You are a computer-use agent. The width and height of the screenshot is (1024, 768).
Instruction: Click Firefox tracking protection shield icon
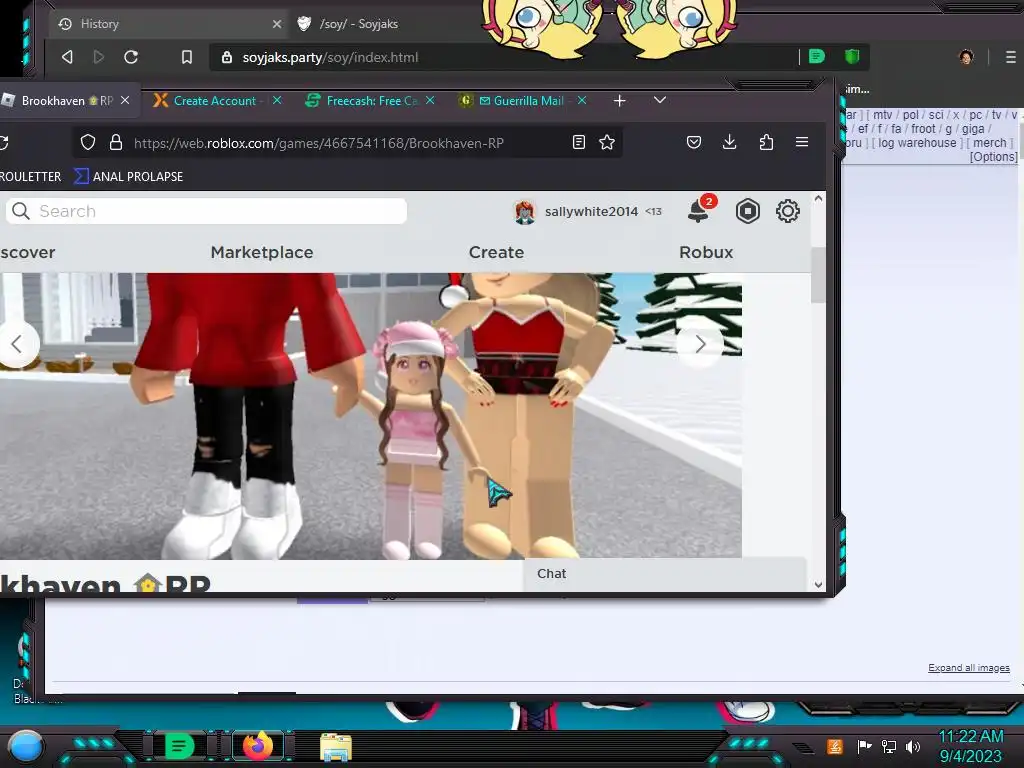click(x=88, y=142)
